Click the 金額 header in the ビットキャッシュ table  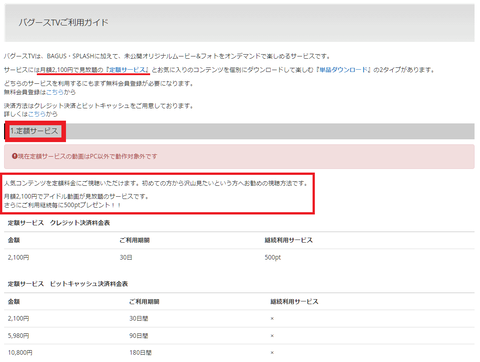(x=14, y=301)
